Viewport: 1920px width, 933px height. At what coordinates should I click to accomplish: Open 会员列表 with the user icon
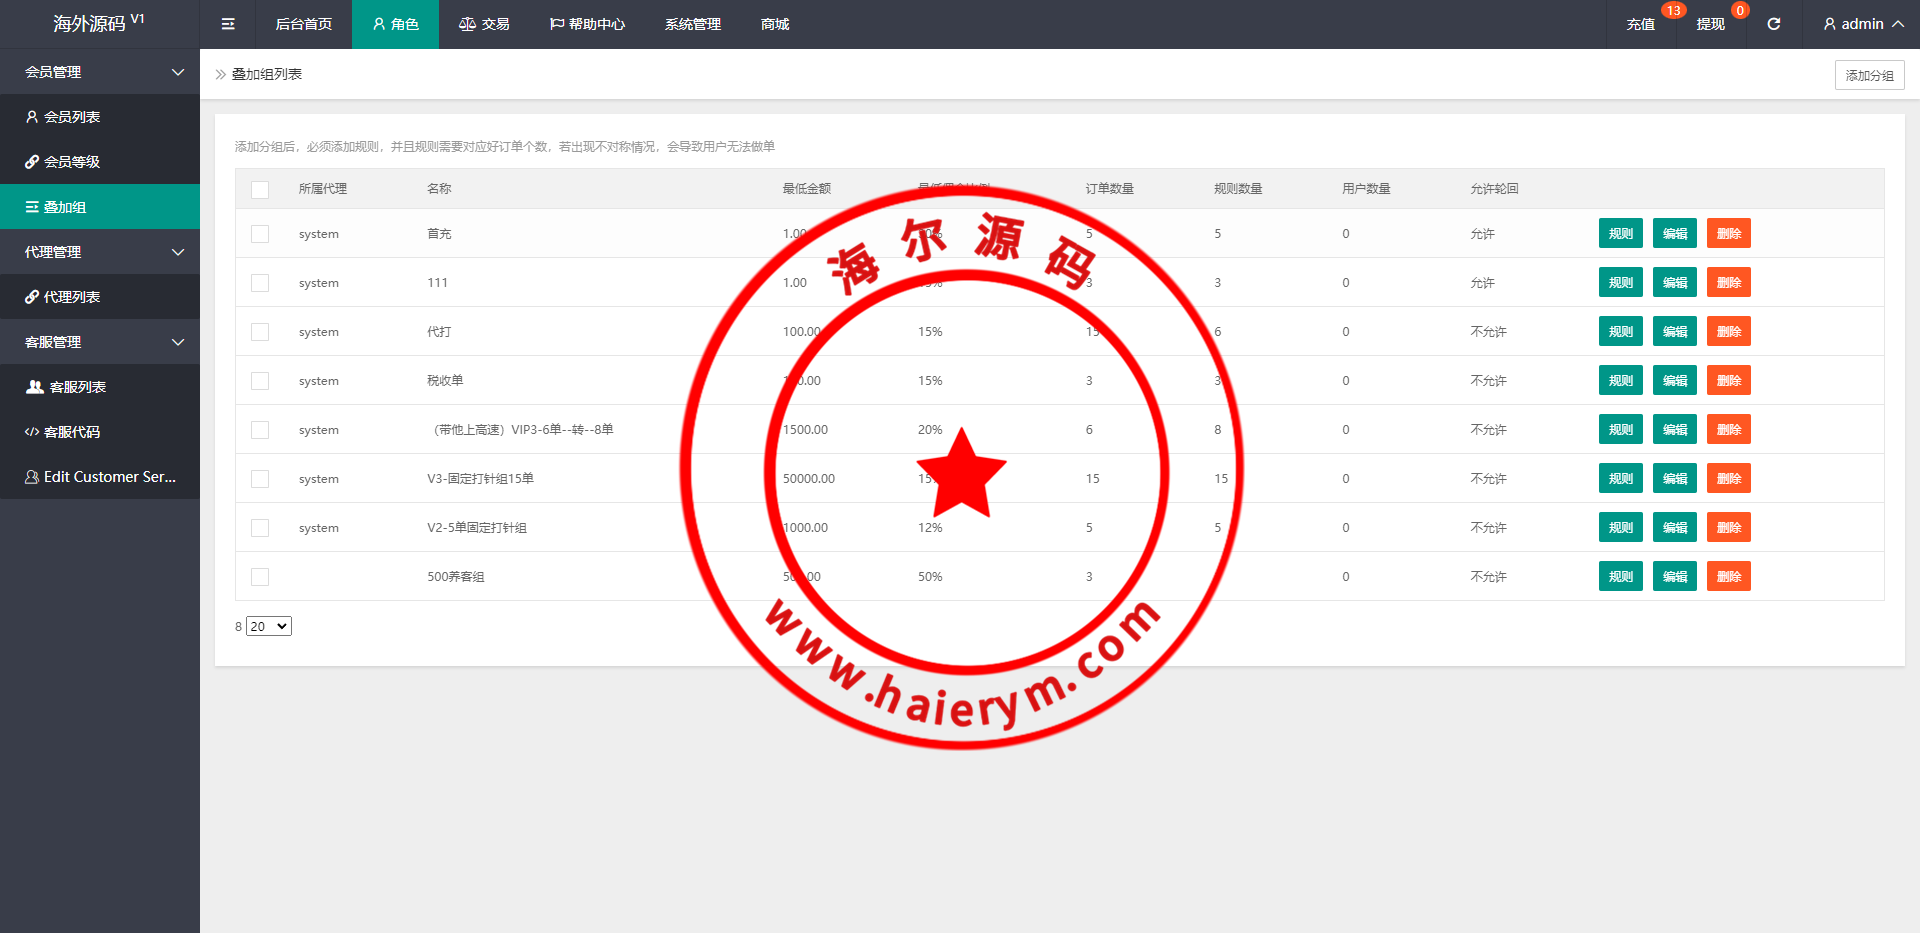click(62, 117)
